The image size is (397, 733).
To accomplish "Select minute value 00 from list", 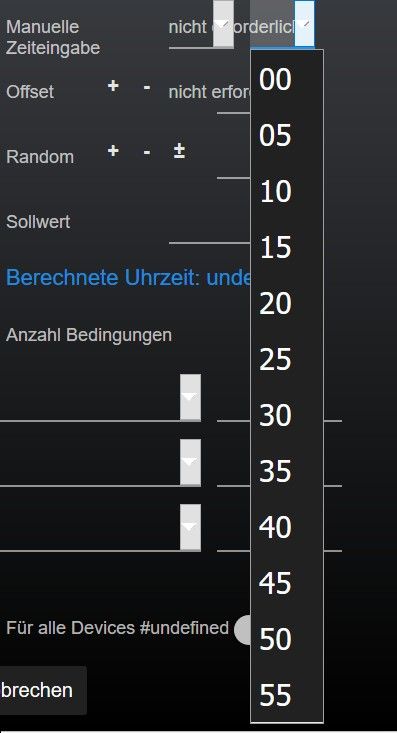I will point(287,79).
